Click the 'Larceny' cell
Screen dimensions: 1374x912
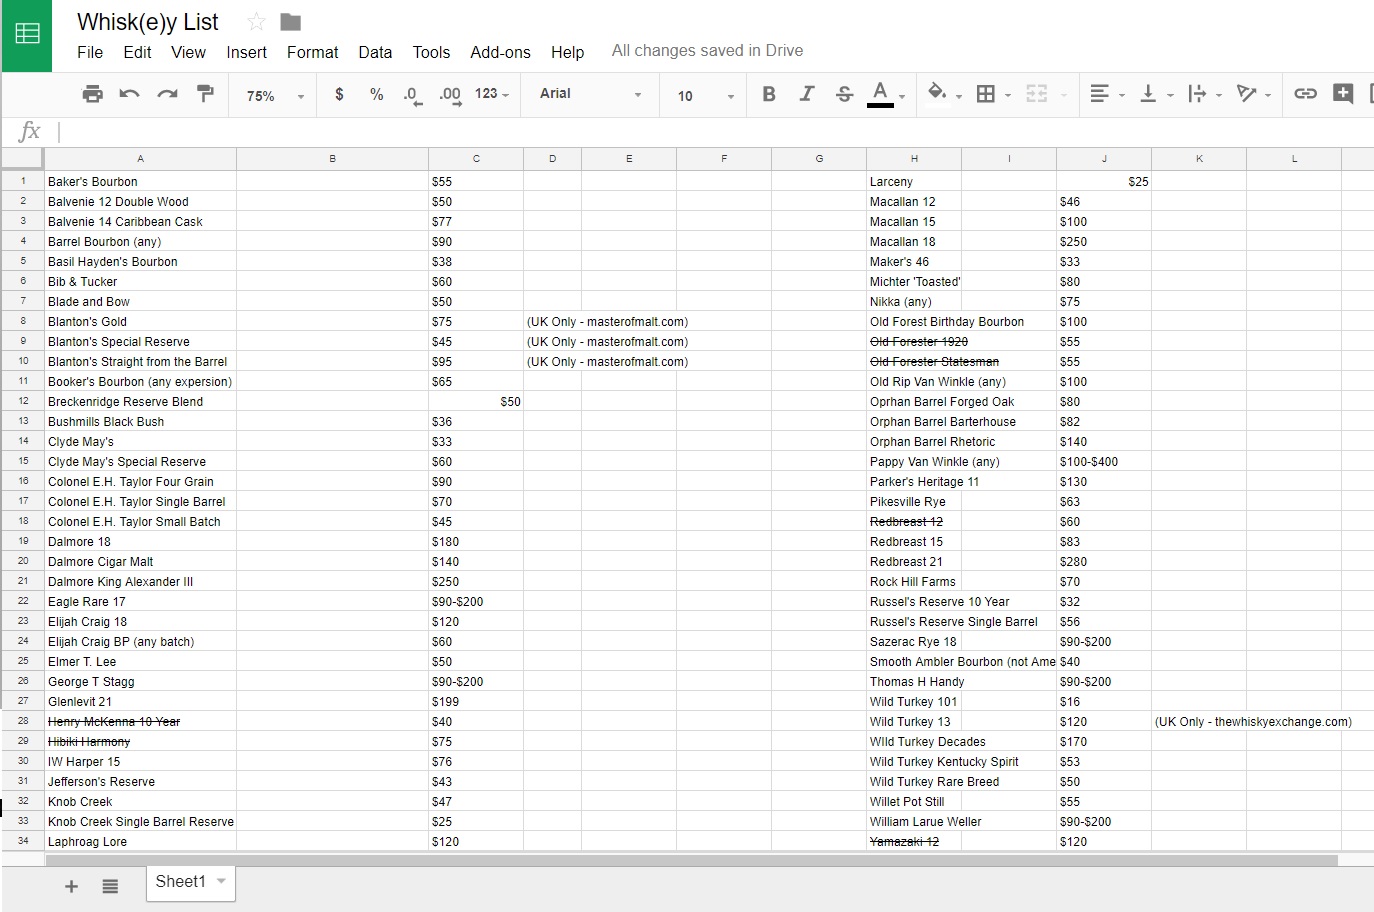pos(914,181)
